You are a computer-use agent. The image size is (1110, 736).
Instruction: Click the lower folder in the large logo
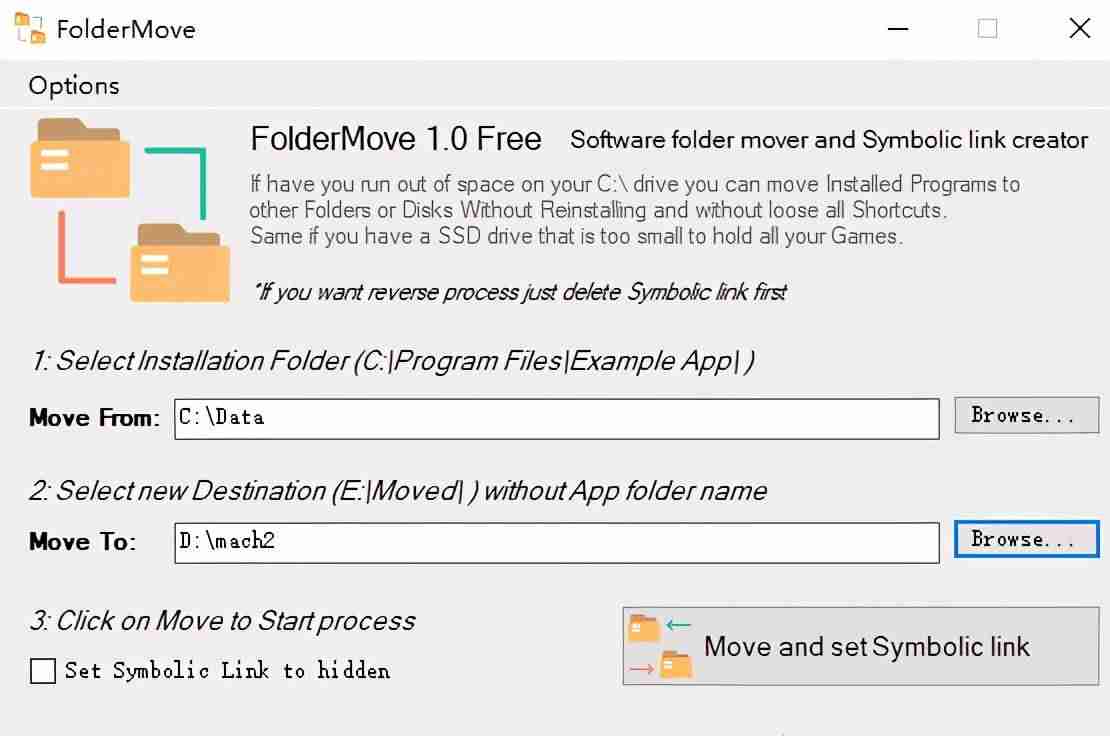[180, 263]
